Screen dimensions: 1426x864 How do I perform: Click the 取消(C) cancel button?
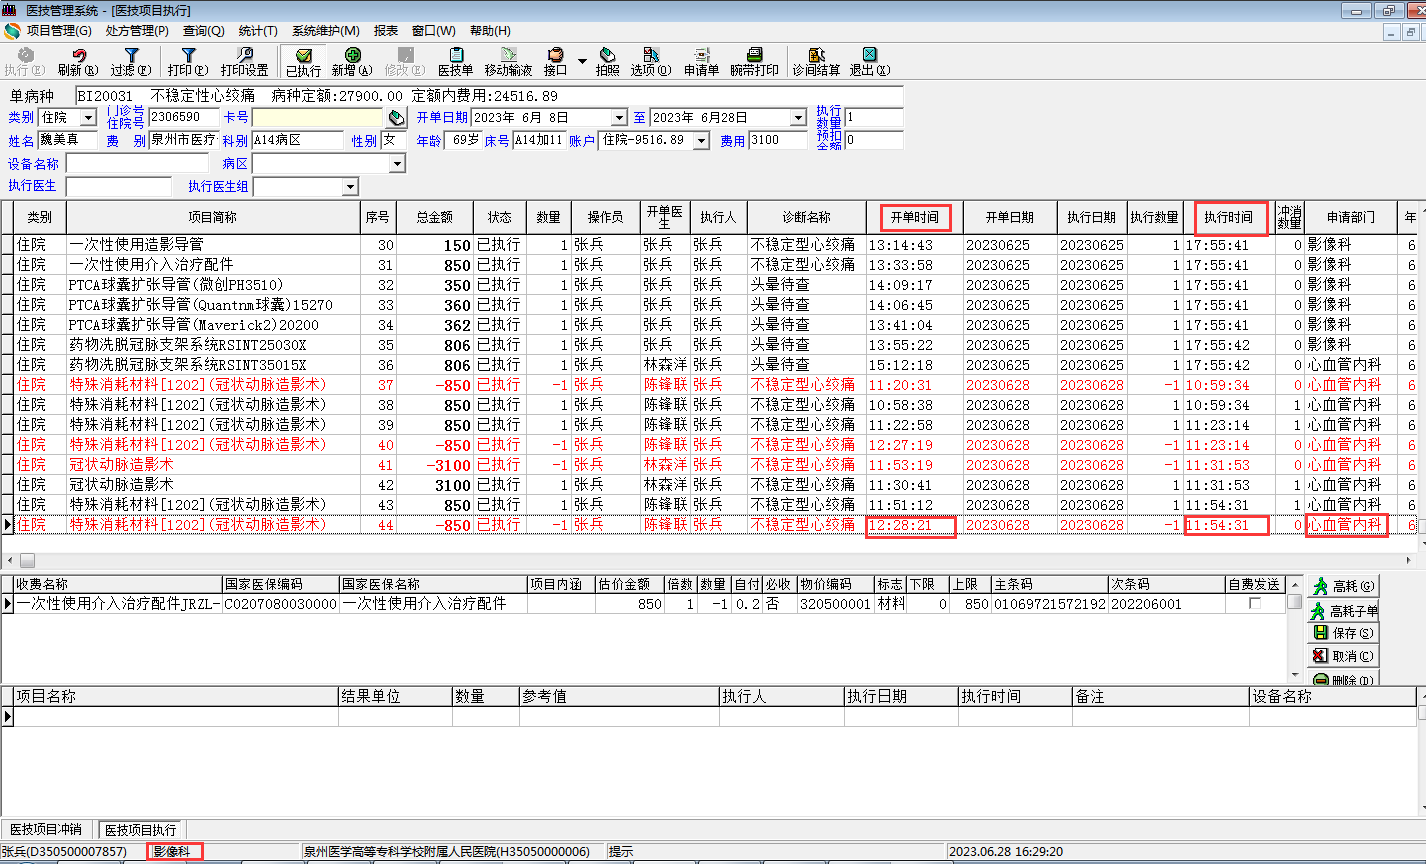tap(1343, 656)
